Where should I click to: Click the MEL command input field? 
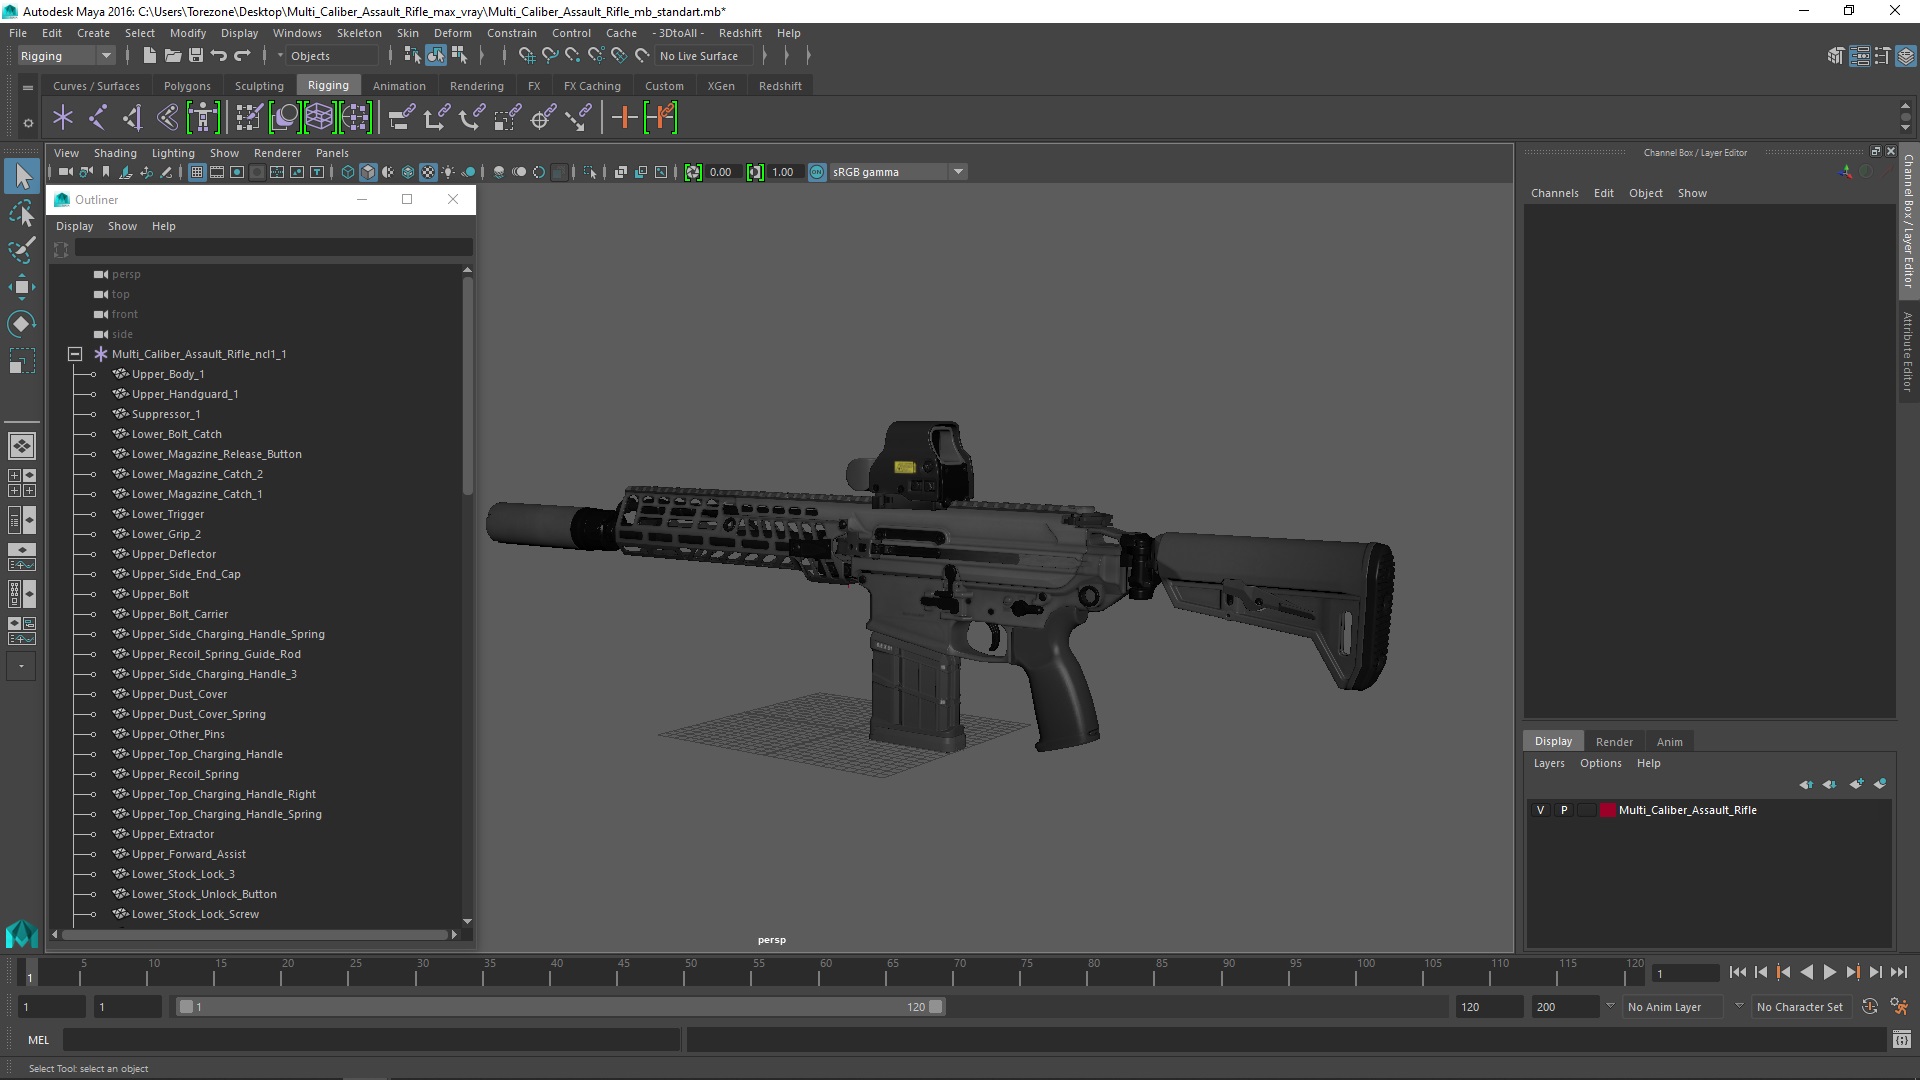click(370, 1040)
